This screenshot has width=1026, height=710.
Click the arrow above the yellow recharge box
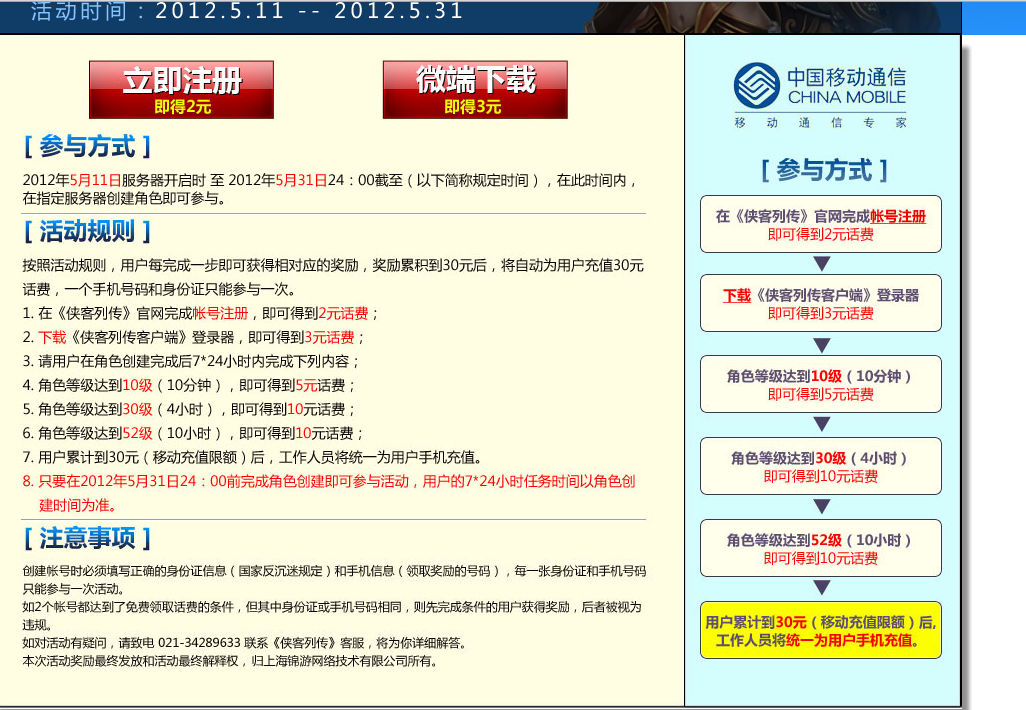[821, 587]
